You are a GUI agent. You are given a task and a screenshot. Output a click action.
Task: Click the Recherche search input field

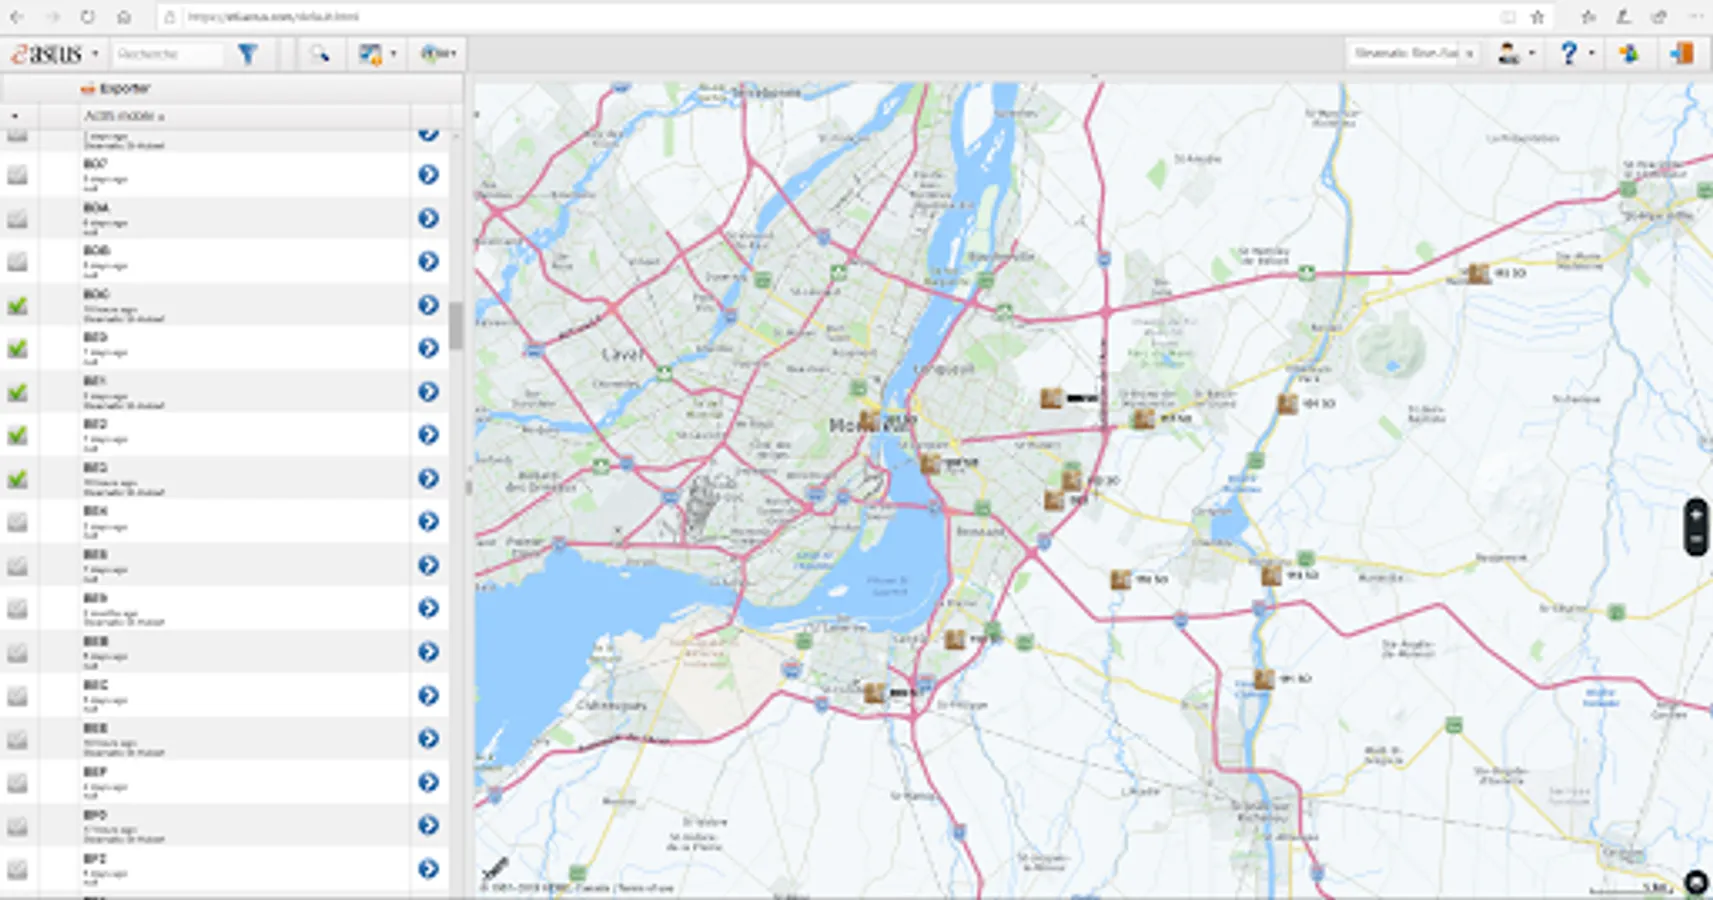[166, 54]
